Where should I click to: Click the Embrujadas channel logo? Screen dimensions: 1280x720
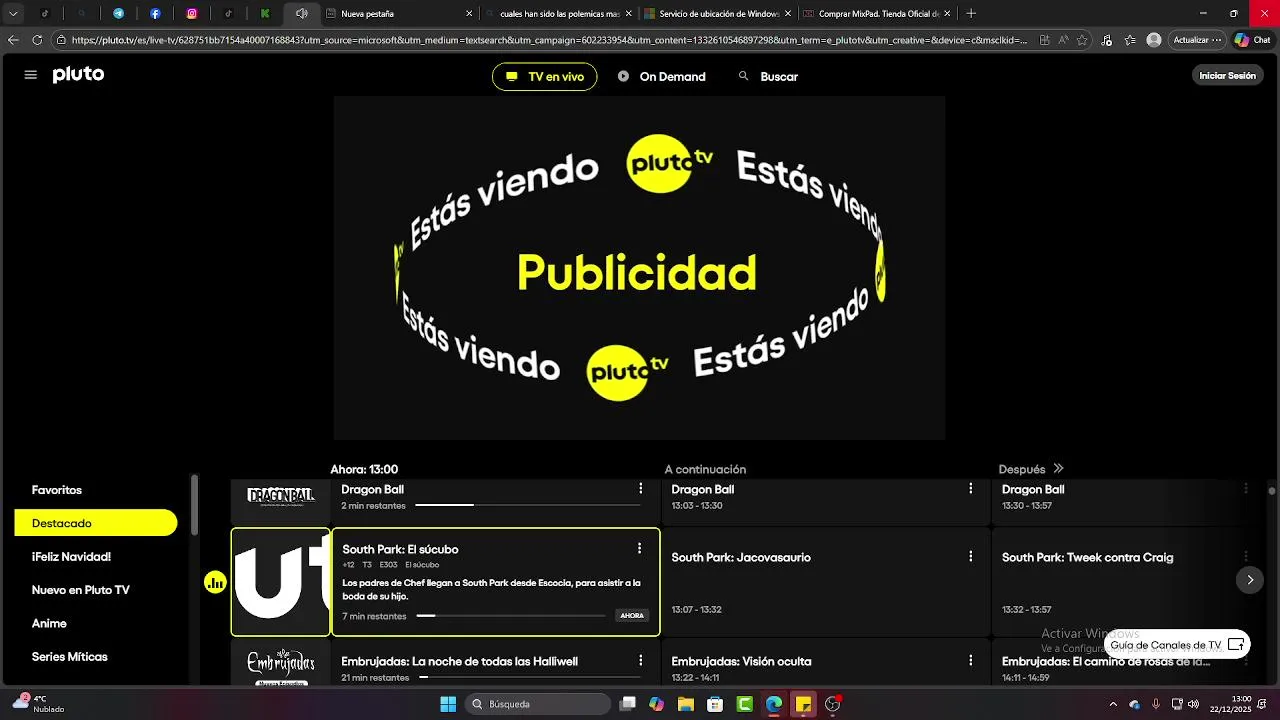[281, 667]
